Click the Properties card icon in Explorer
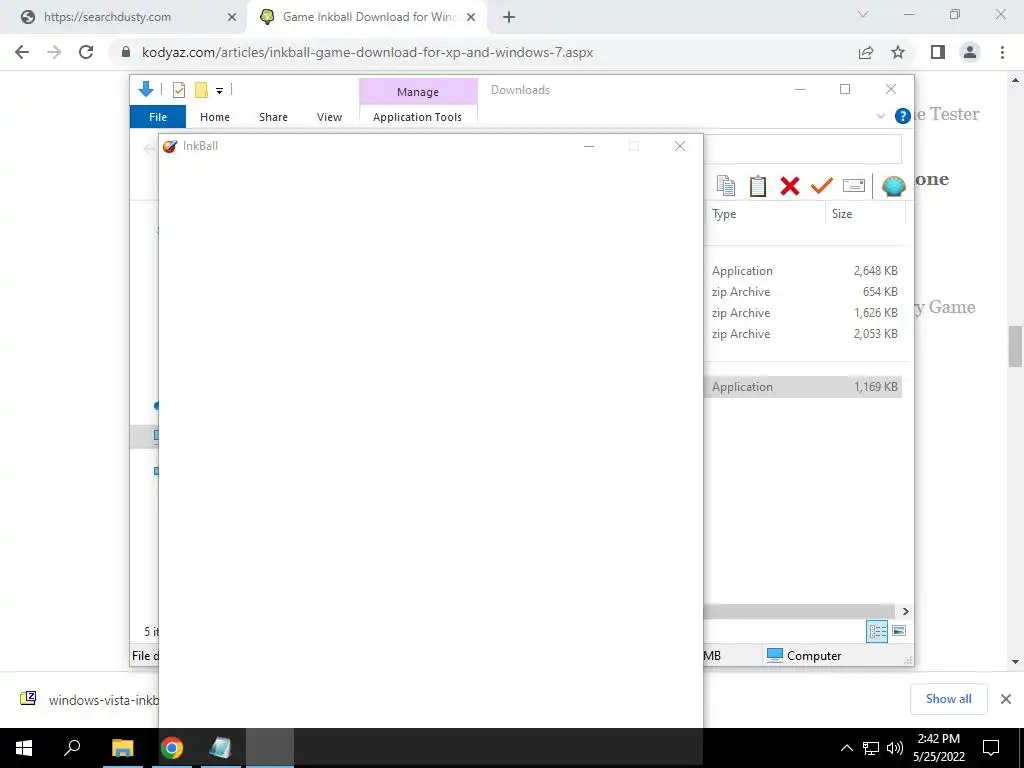 pos(854,186)
